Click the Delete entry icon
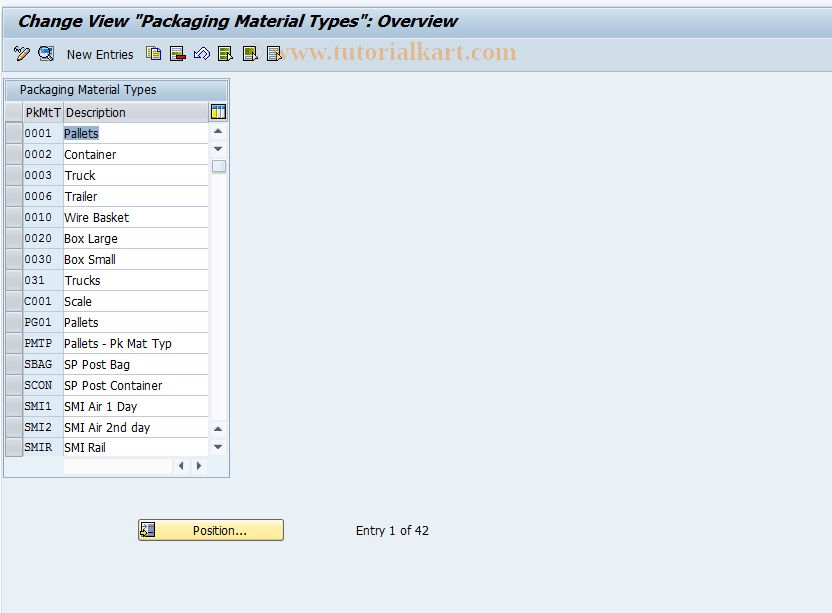832x613 pixels. [178, 54]
